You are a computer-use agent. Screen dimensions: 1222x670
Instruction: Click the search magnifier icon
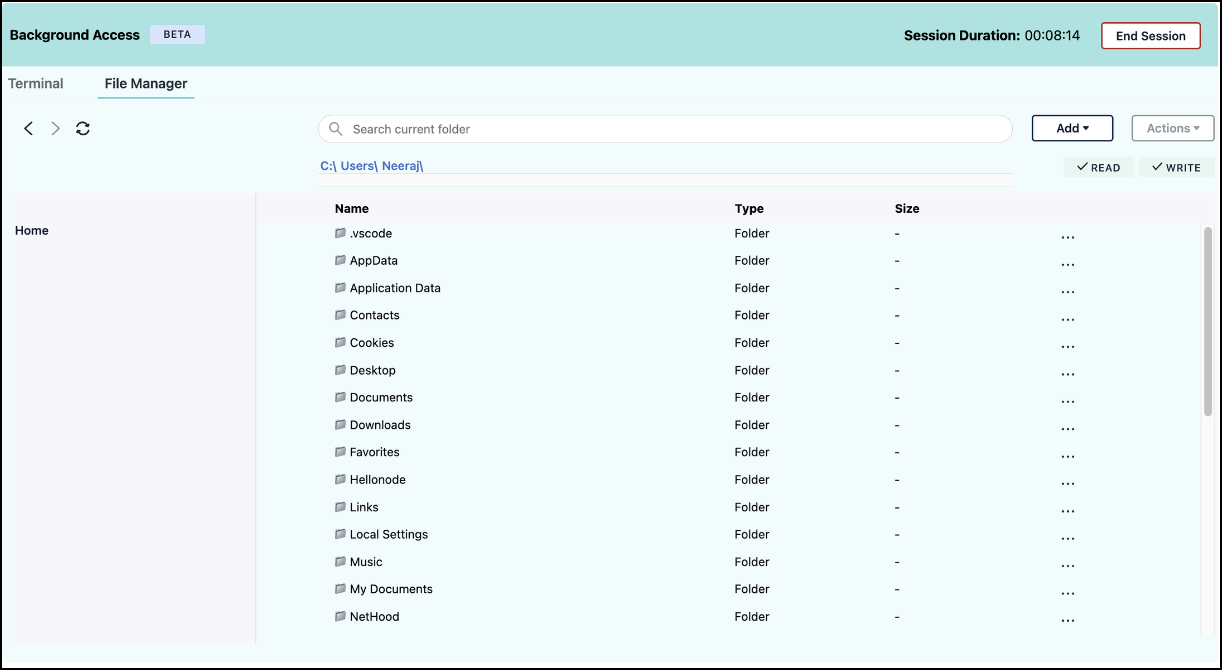(336, 129)
